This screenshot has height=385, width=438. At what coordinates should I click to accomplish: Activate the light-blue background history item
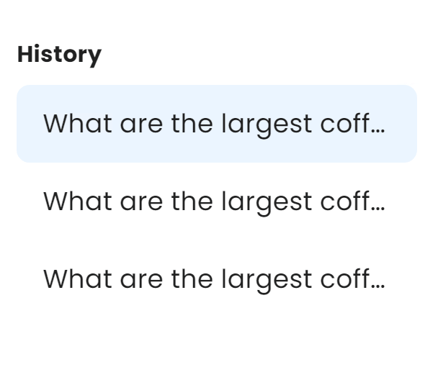tap(217, 124)
